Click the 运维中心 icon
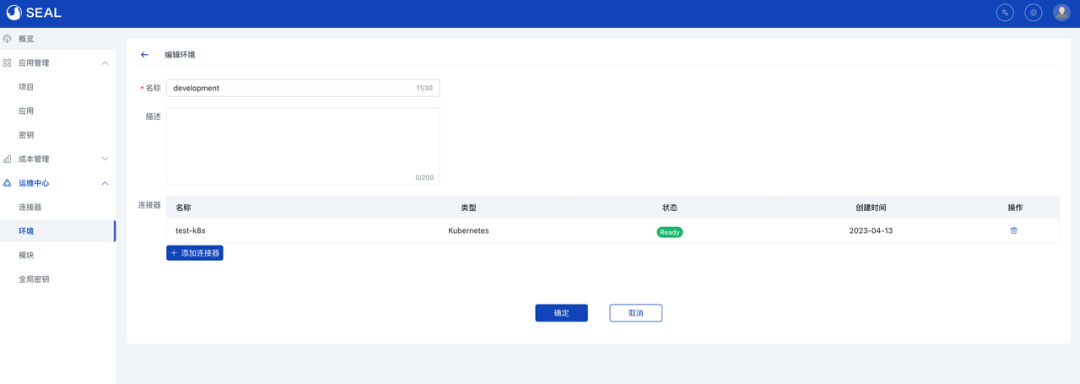1080x384 pixels. coord(7,183)
